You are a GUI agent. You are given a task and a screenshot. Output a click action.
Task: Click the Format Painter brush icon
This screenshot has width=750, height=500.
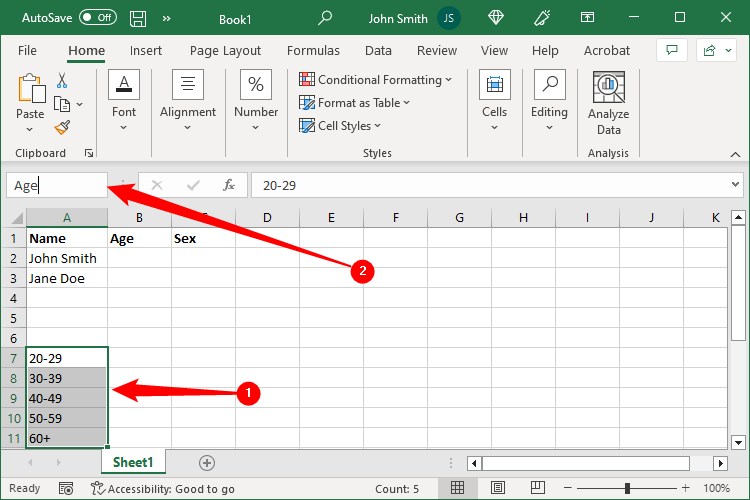click(x=62, y=127)
